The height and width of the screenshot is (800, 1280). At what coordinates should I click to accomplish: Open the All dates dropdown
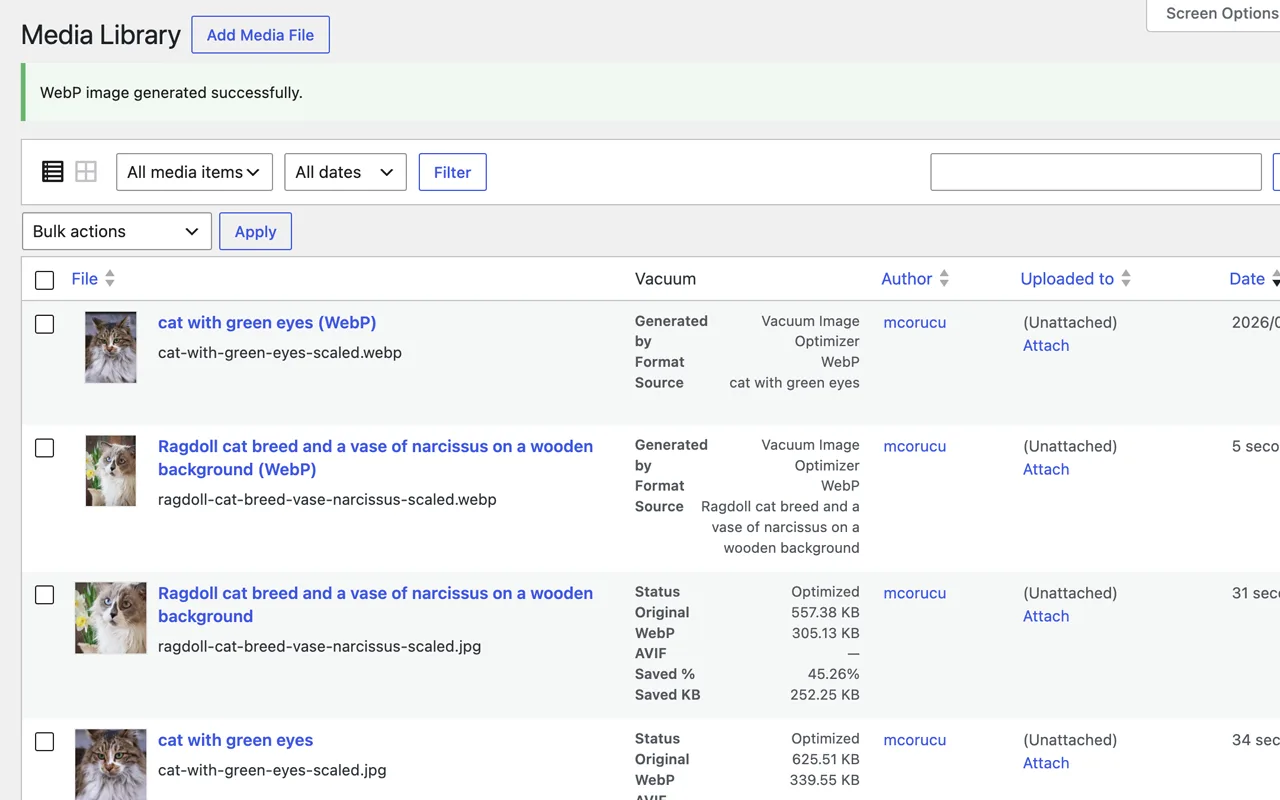(345, 172)
